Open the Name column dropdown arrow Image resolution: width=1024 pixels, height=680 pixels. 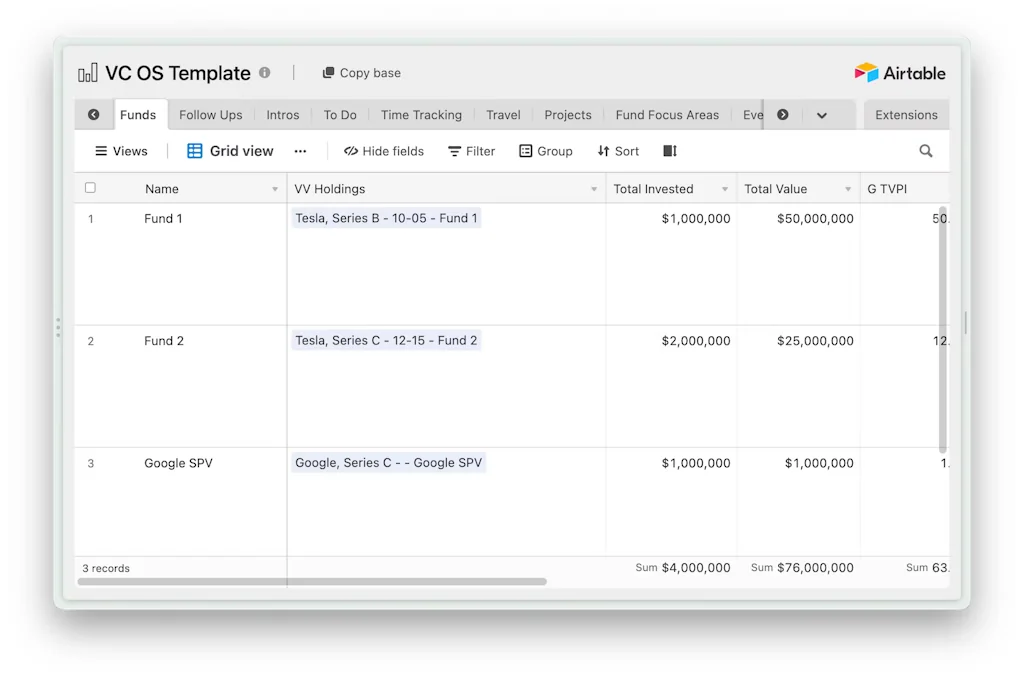click(x=275, y=189)
